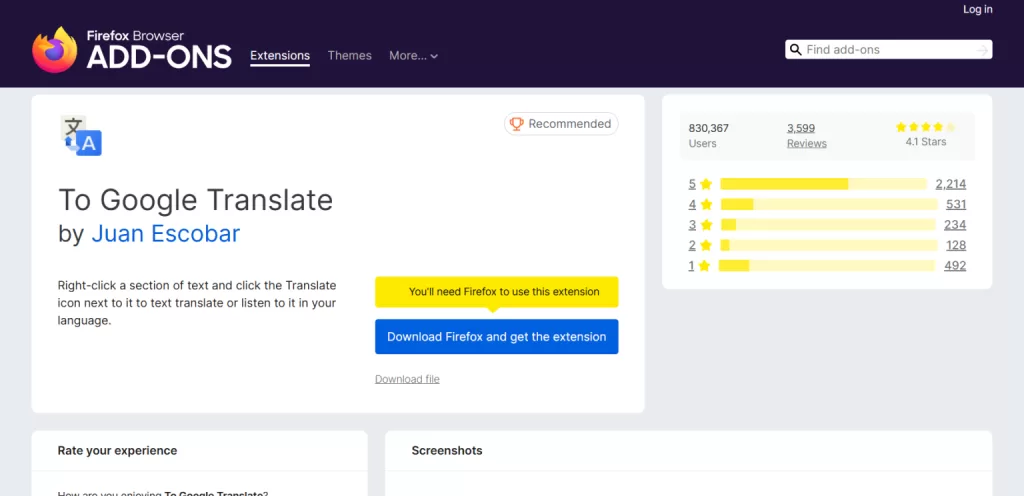The image size is (1024, 496).
Task: Open the Extensions tab
Action: [x=280, y=56]
